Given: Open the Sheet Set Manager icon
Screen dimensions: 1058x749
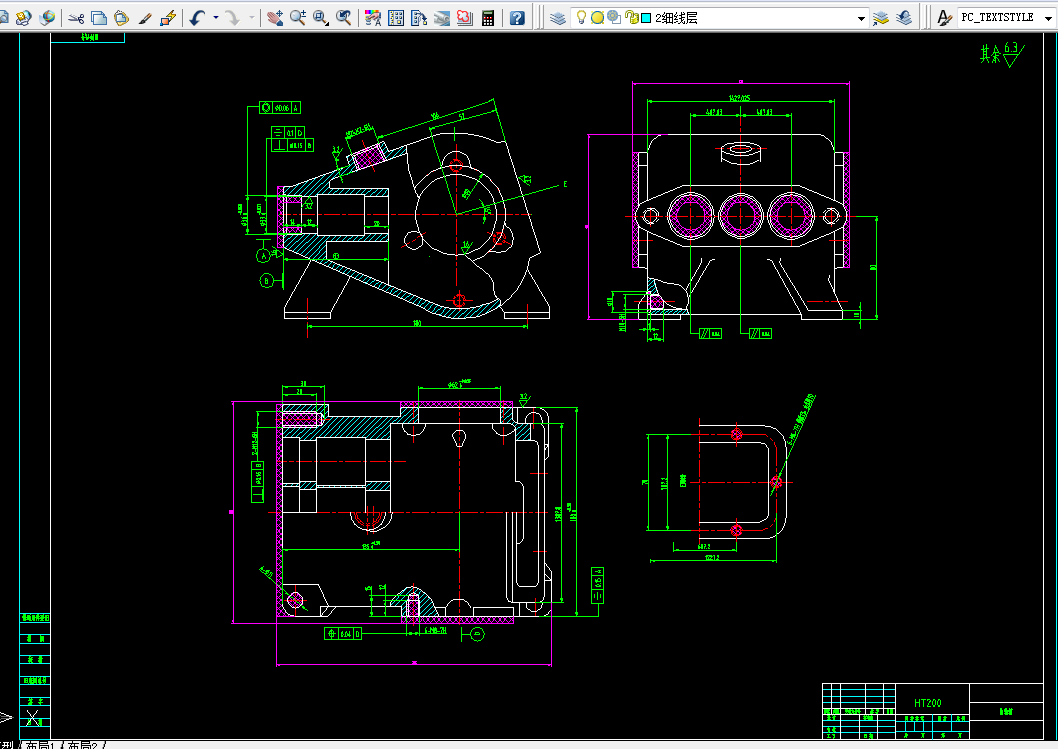Looking at the screenshot, I should pyautogui.click(x=442, y=18).
